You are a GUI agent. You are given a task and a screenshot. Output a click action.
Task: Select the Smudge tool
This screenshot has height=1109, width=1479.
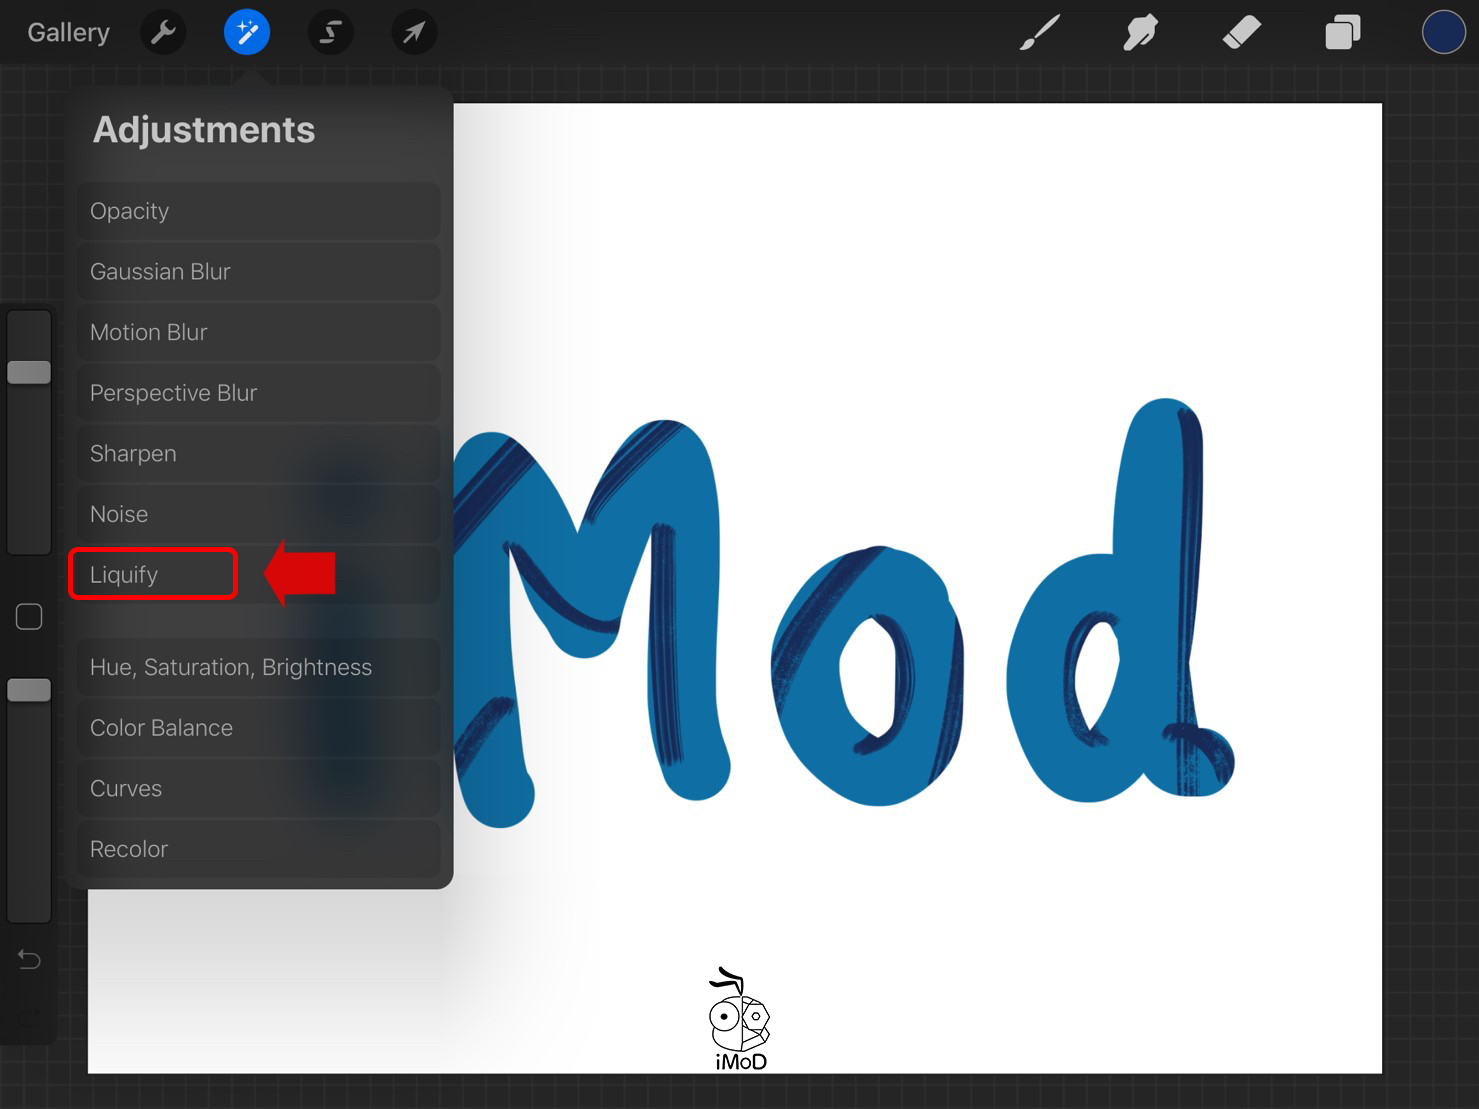click(1140, 32)
